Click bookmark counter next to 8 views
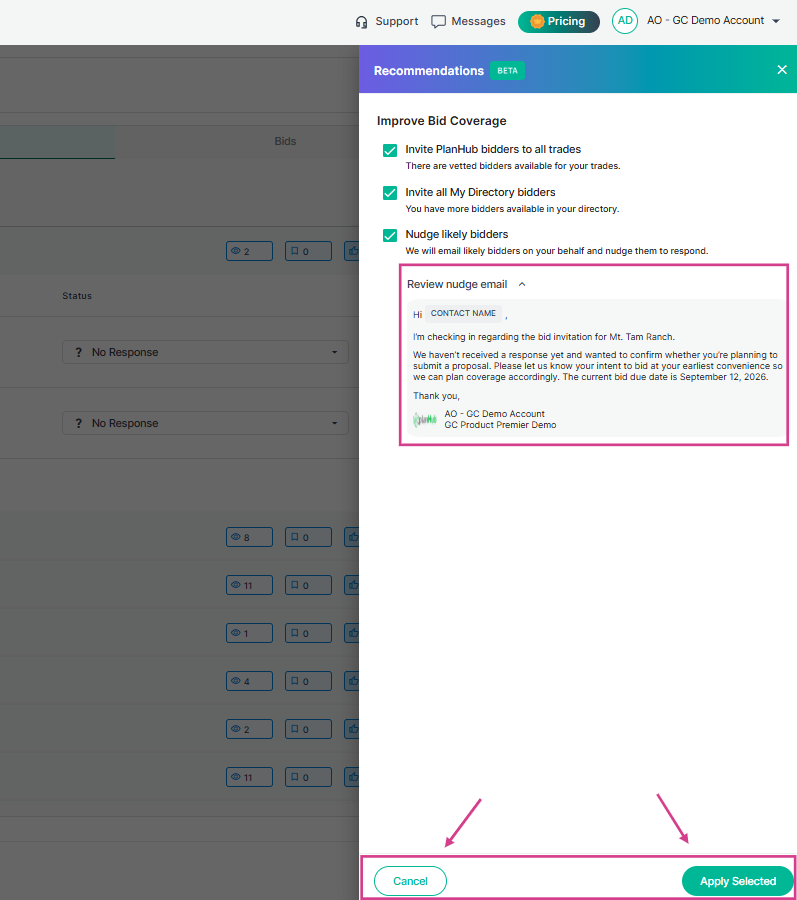This screenshot has width=797, height=900. point(308,537)
